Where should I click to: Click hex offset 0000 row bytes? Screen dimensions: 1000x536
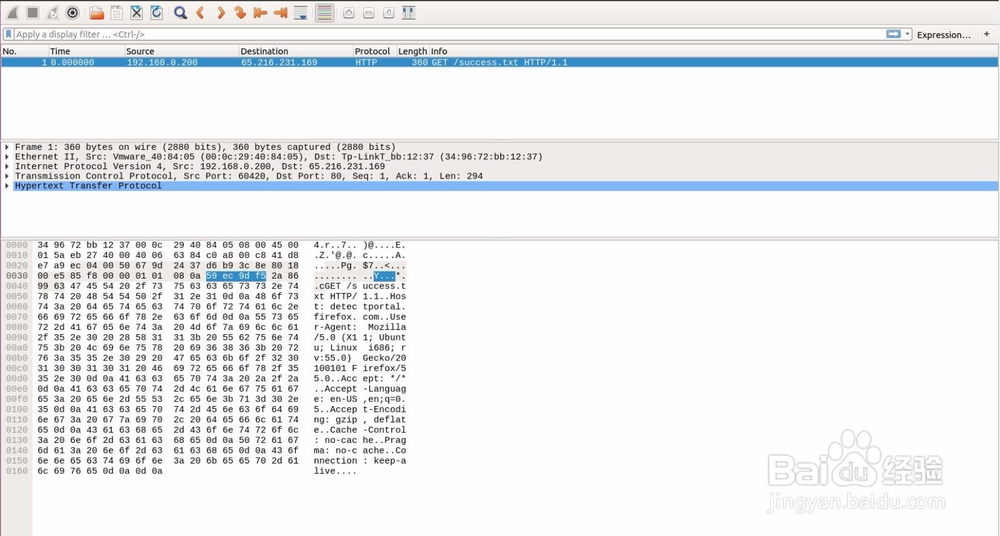click(168, 246)
